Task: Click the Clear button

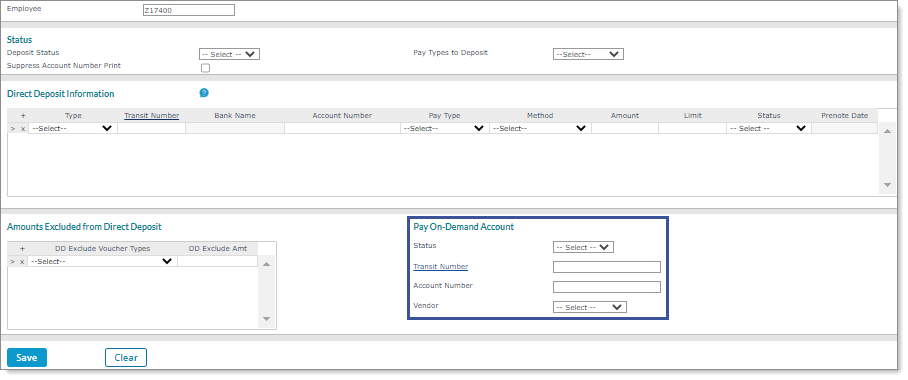Action: point(126,357)
